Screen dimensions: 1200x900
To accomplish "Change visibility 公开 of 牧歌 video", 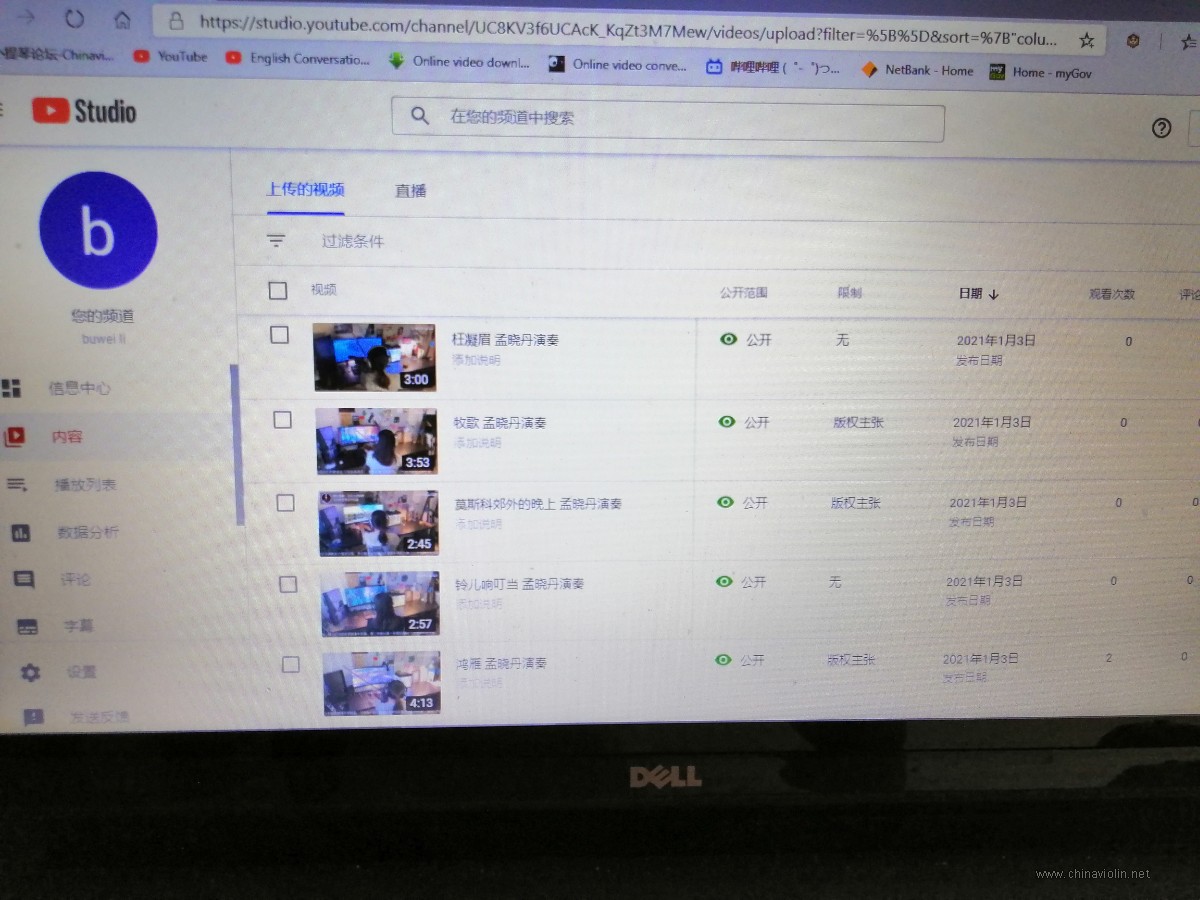I will coord(745,422).
